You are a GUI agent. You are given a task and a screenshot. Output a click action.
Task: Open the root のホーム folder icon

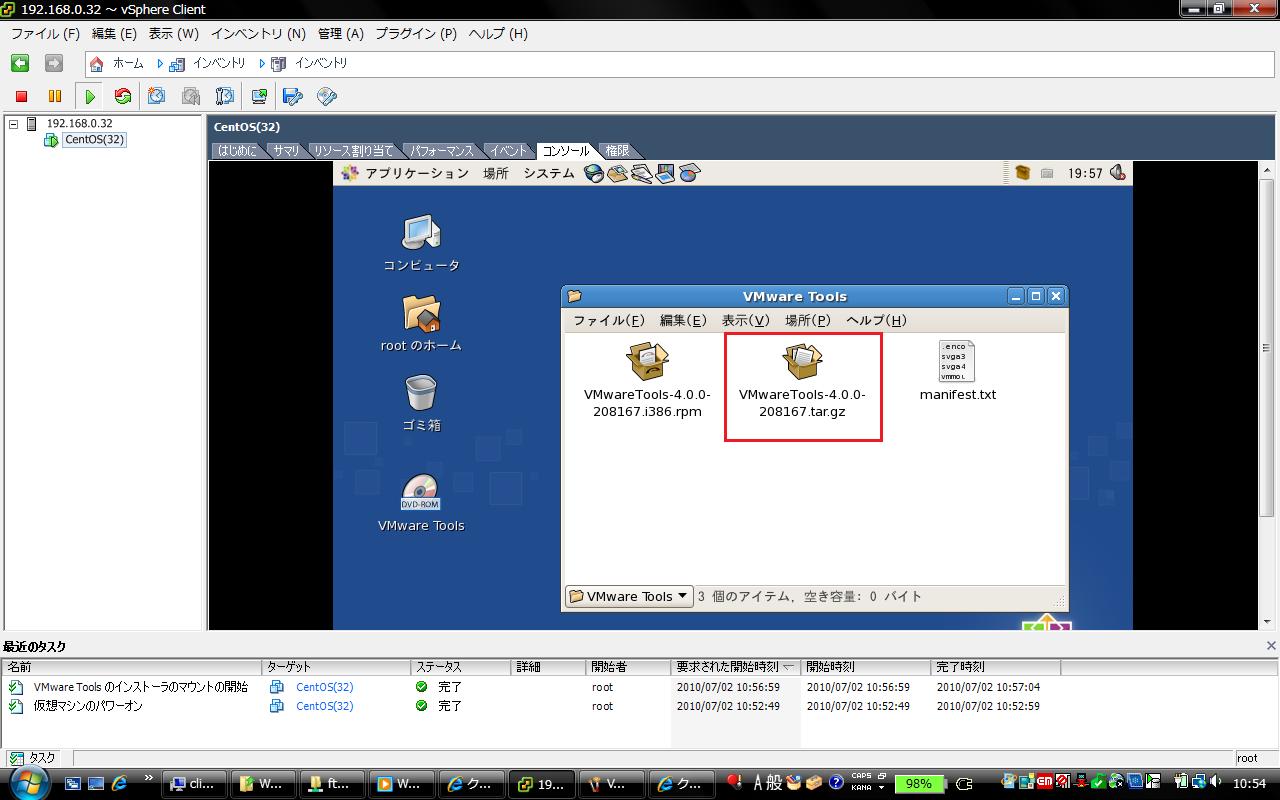(x=421, y=323)
